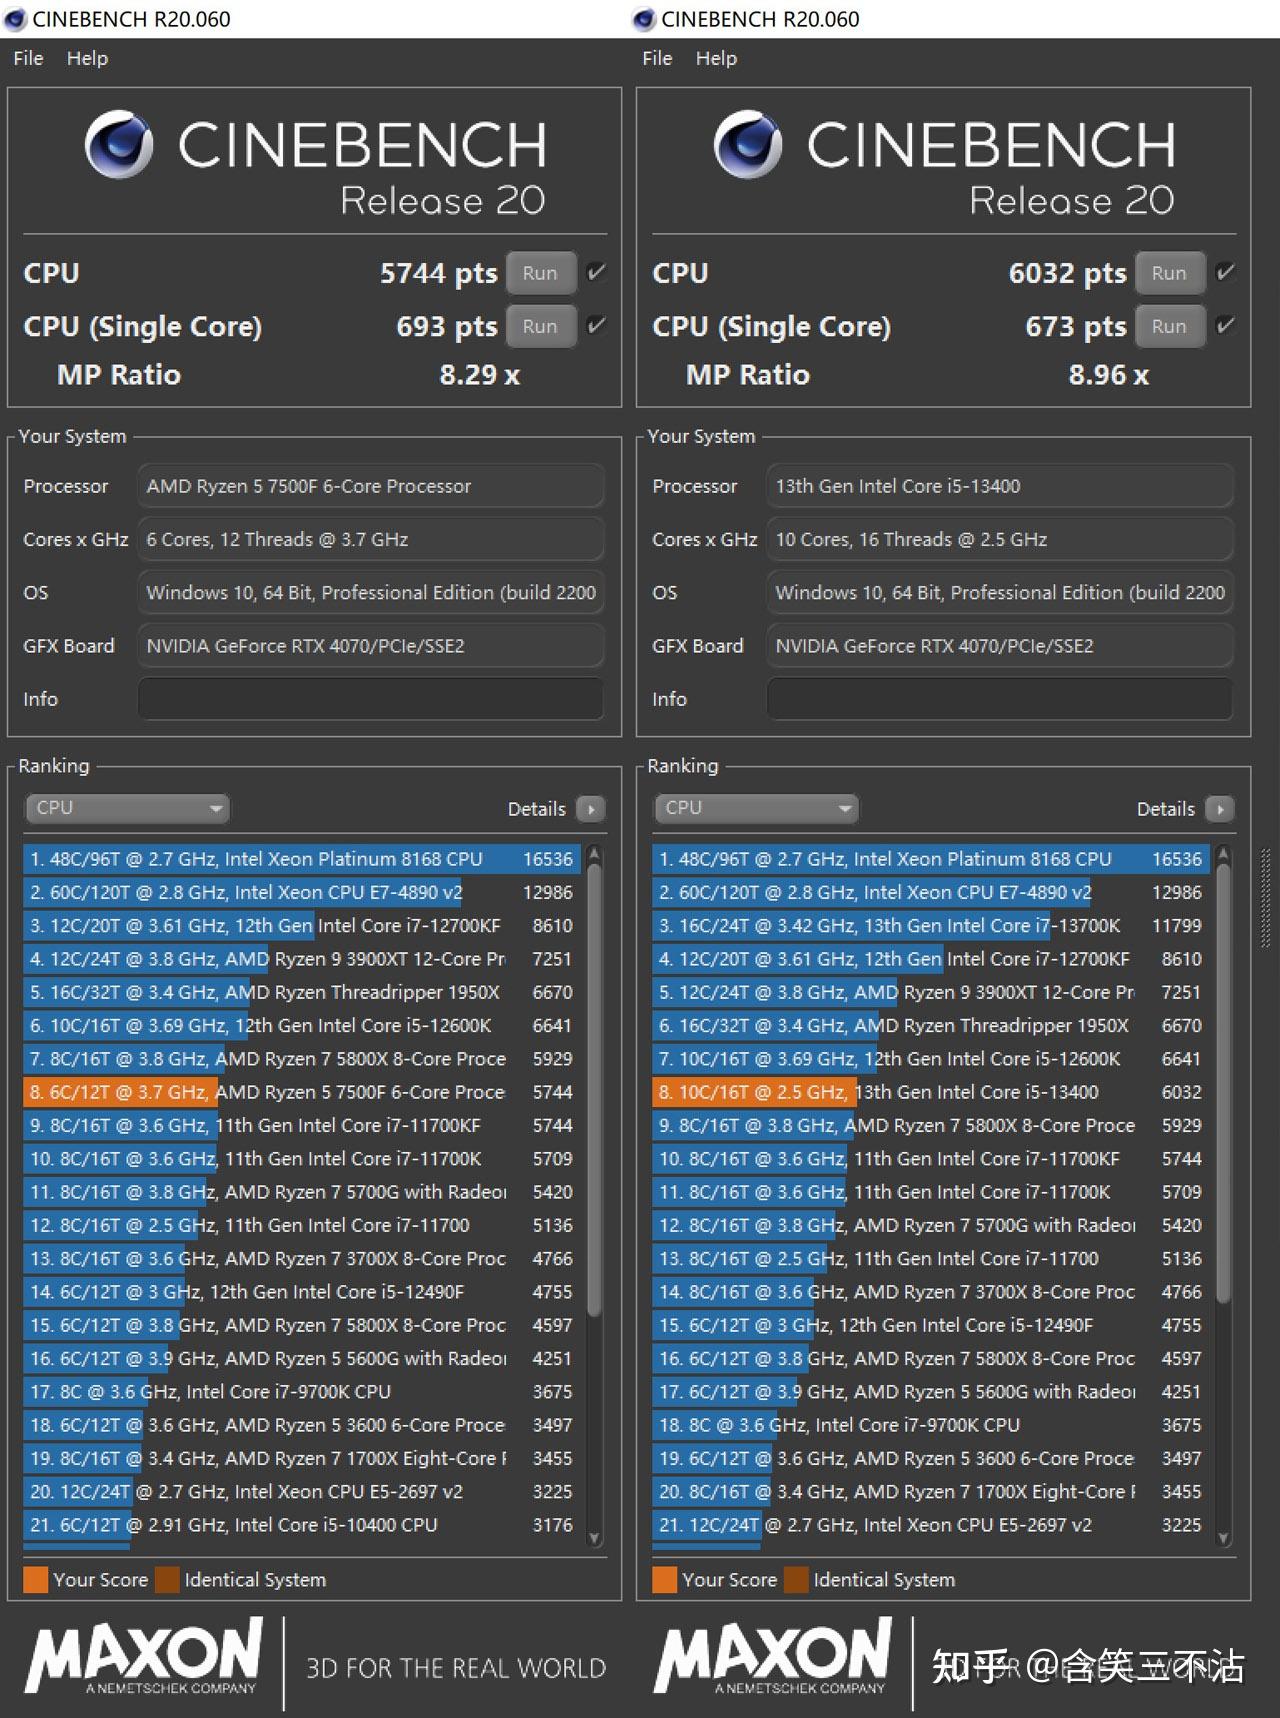Viewport: 1280px width, 1718px height.
Task: Select i5-12600K row in left ranking
Action: (301, 1026)
